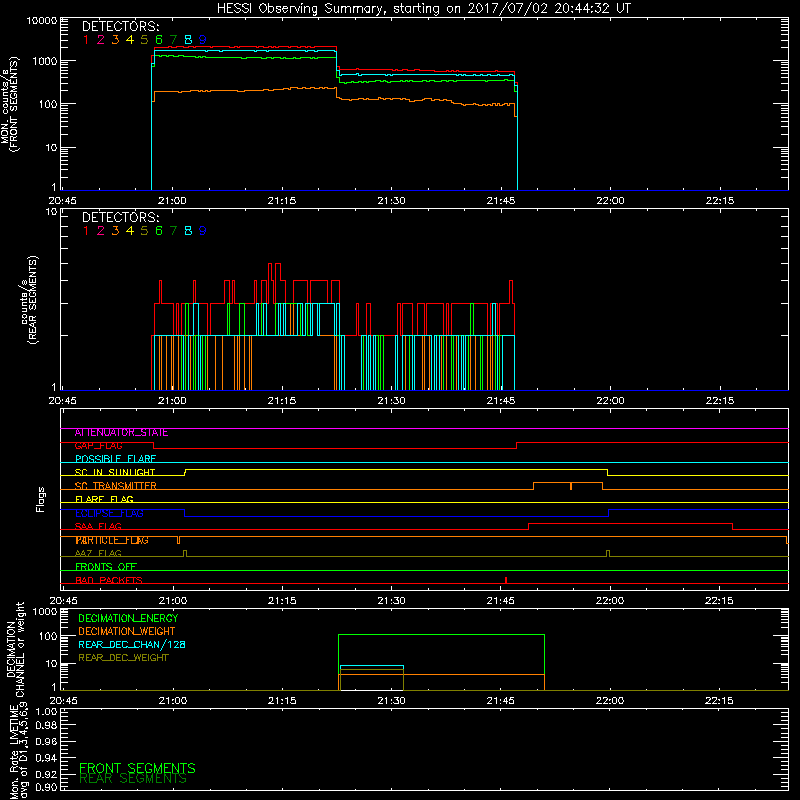
Task: Click the PARTICLE_FLAG label
Action: pos(112,540)
